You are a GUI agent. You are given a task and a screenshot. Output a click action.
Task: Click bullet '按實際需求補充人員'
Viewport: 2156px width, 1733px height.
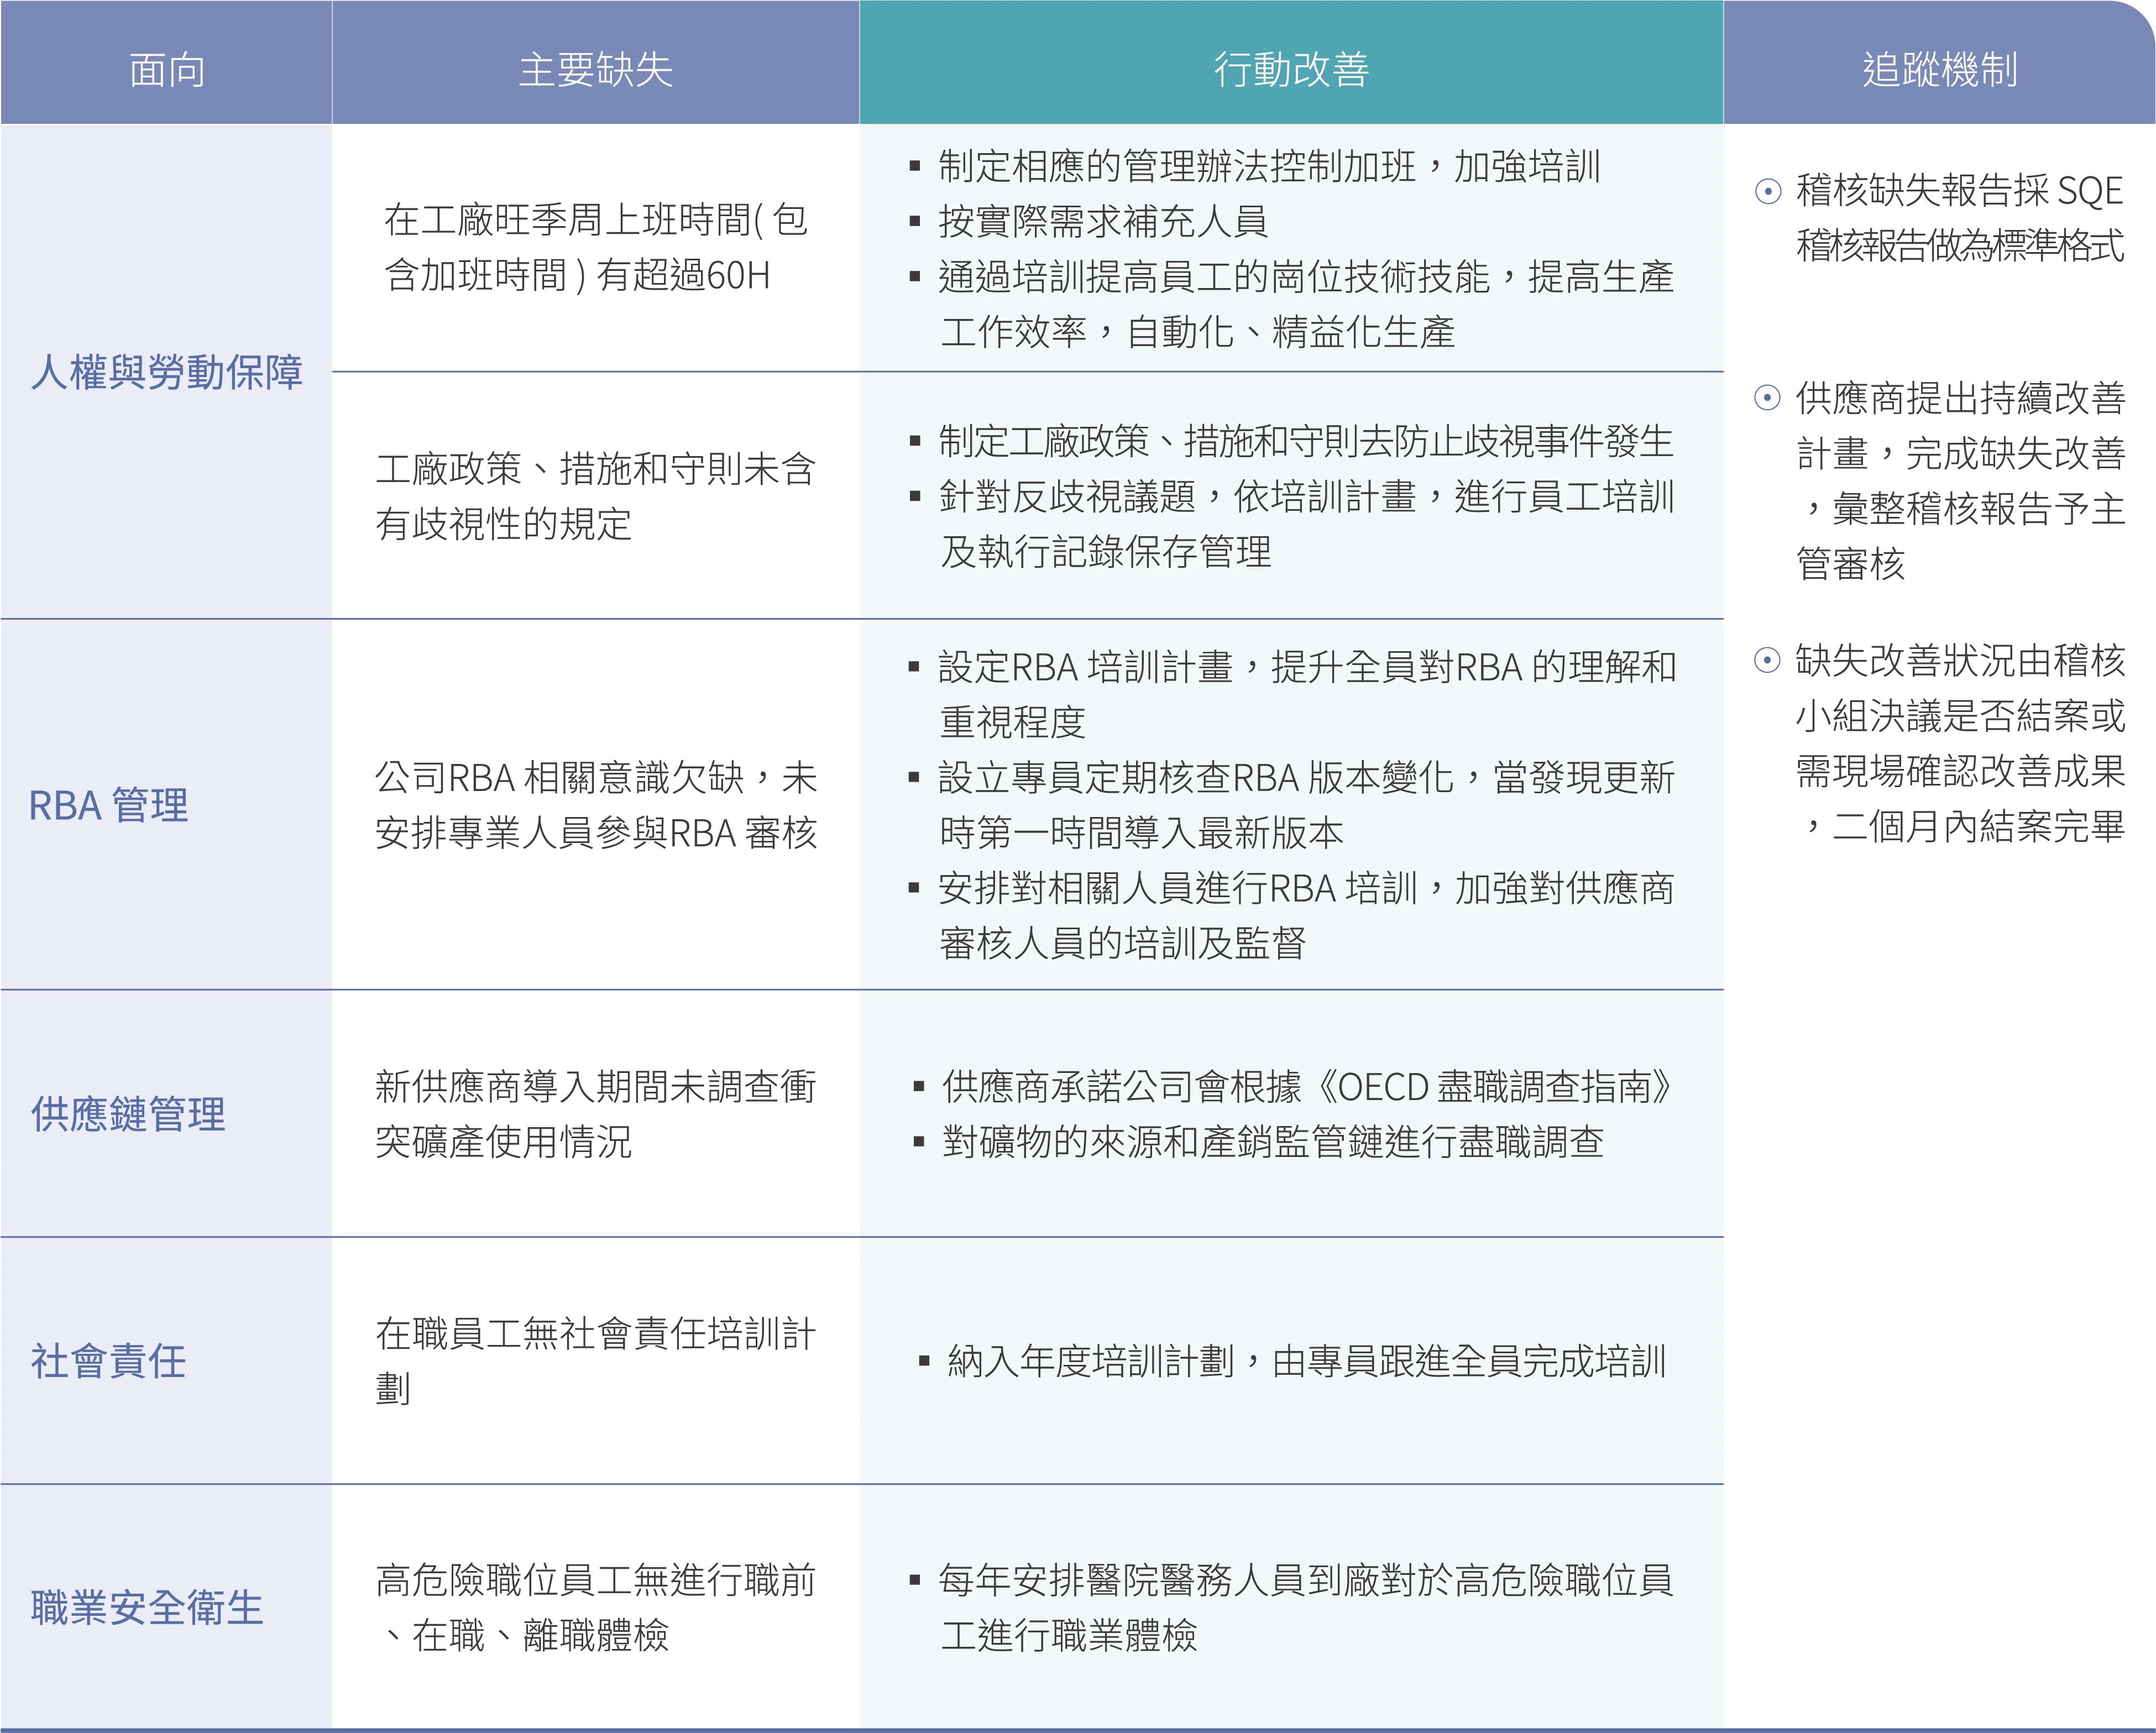1102,222
